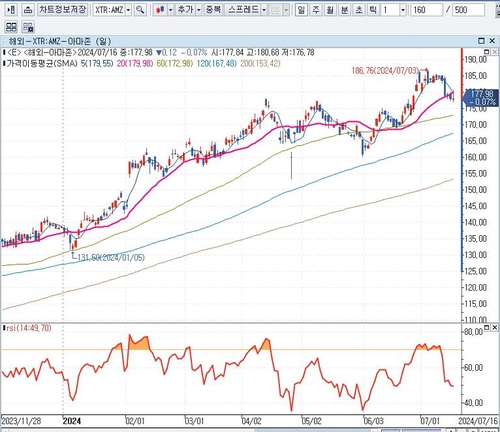Click the 120(167.48) moving average value

click(217, 63)
